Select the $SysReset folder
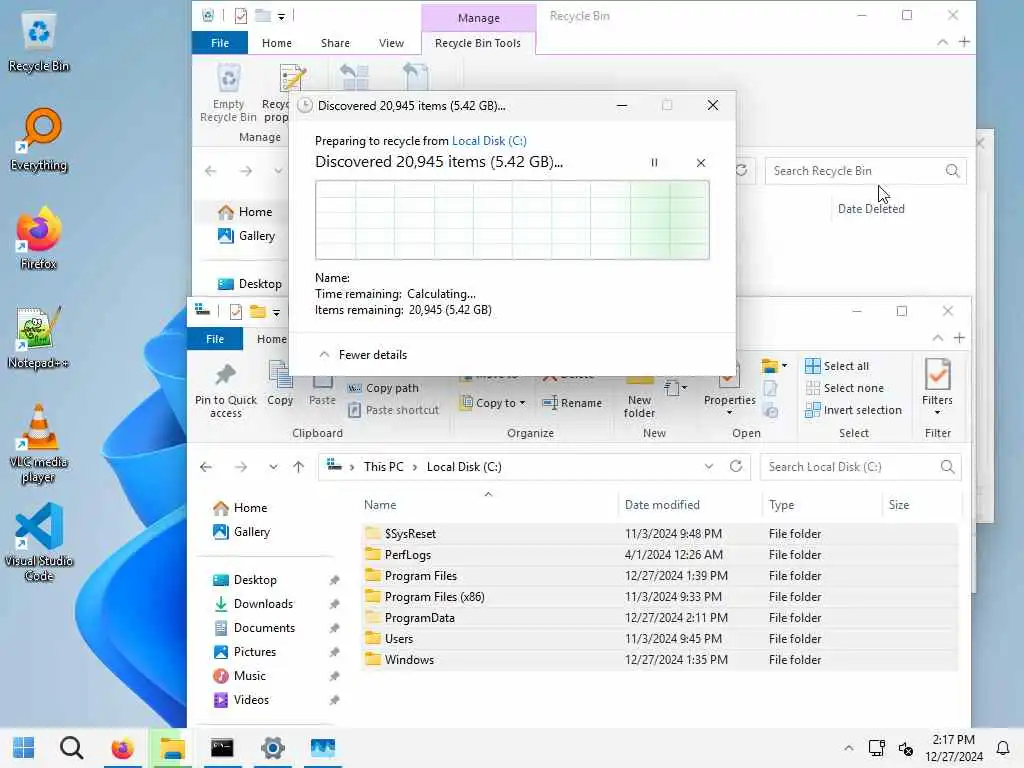The height and width of the screenshot is (768, 1024). coord(660,534)
